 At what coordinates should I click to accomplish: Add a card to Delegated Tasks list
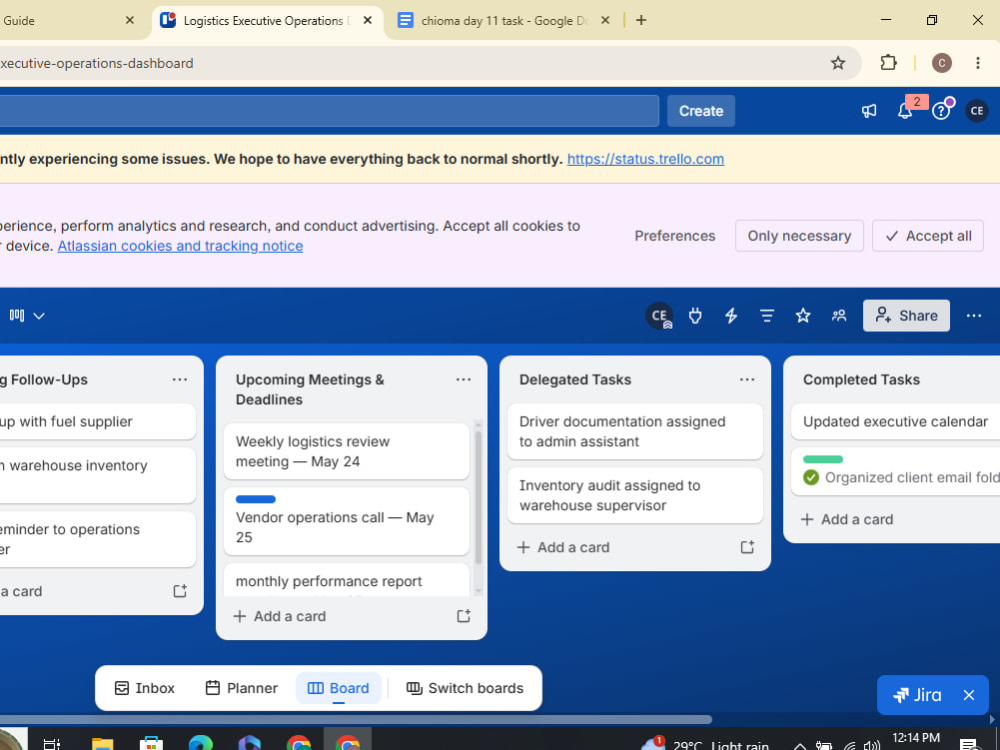[x=564, y=547]
